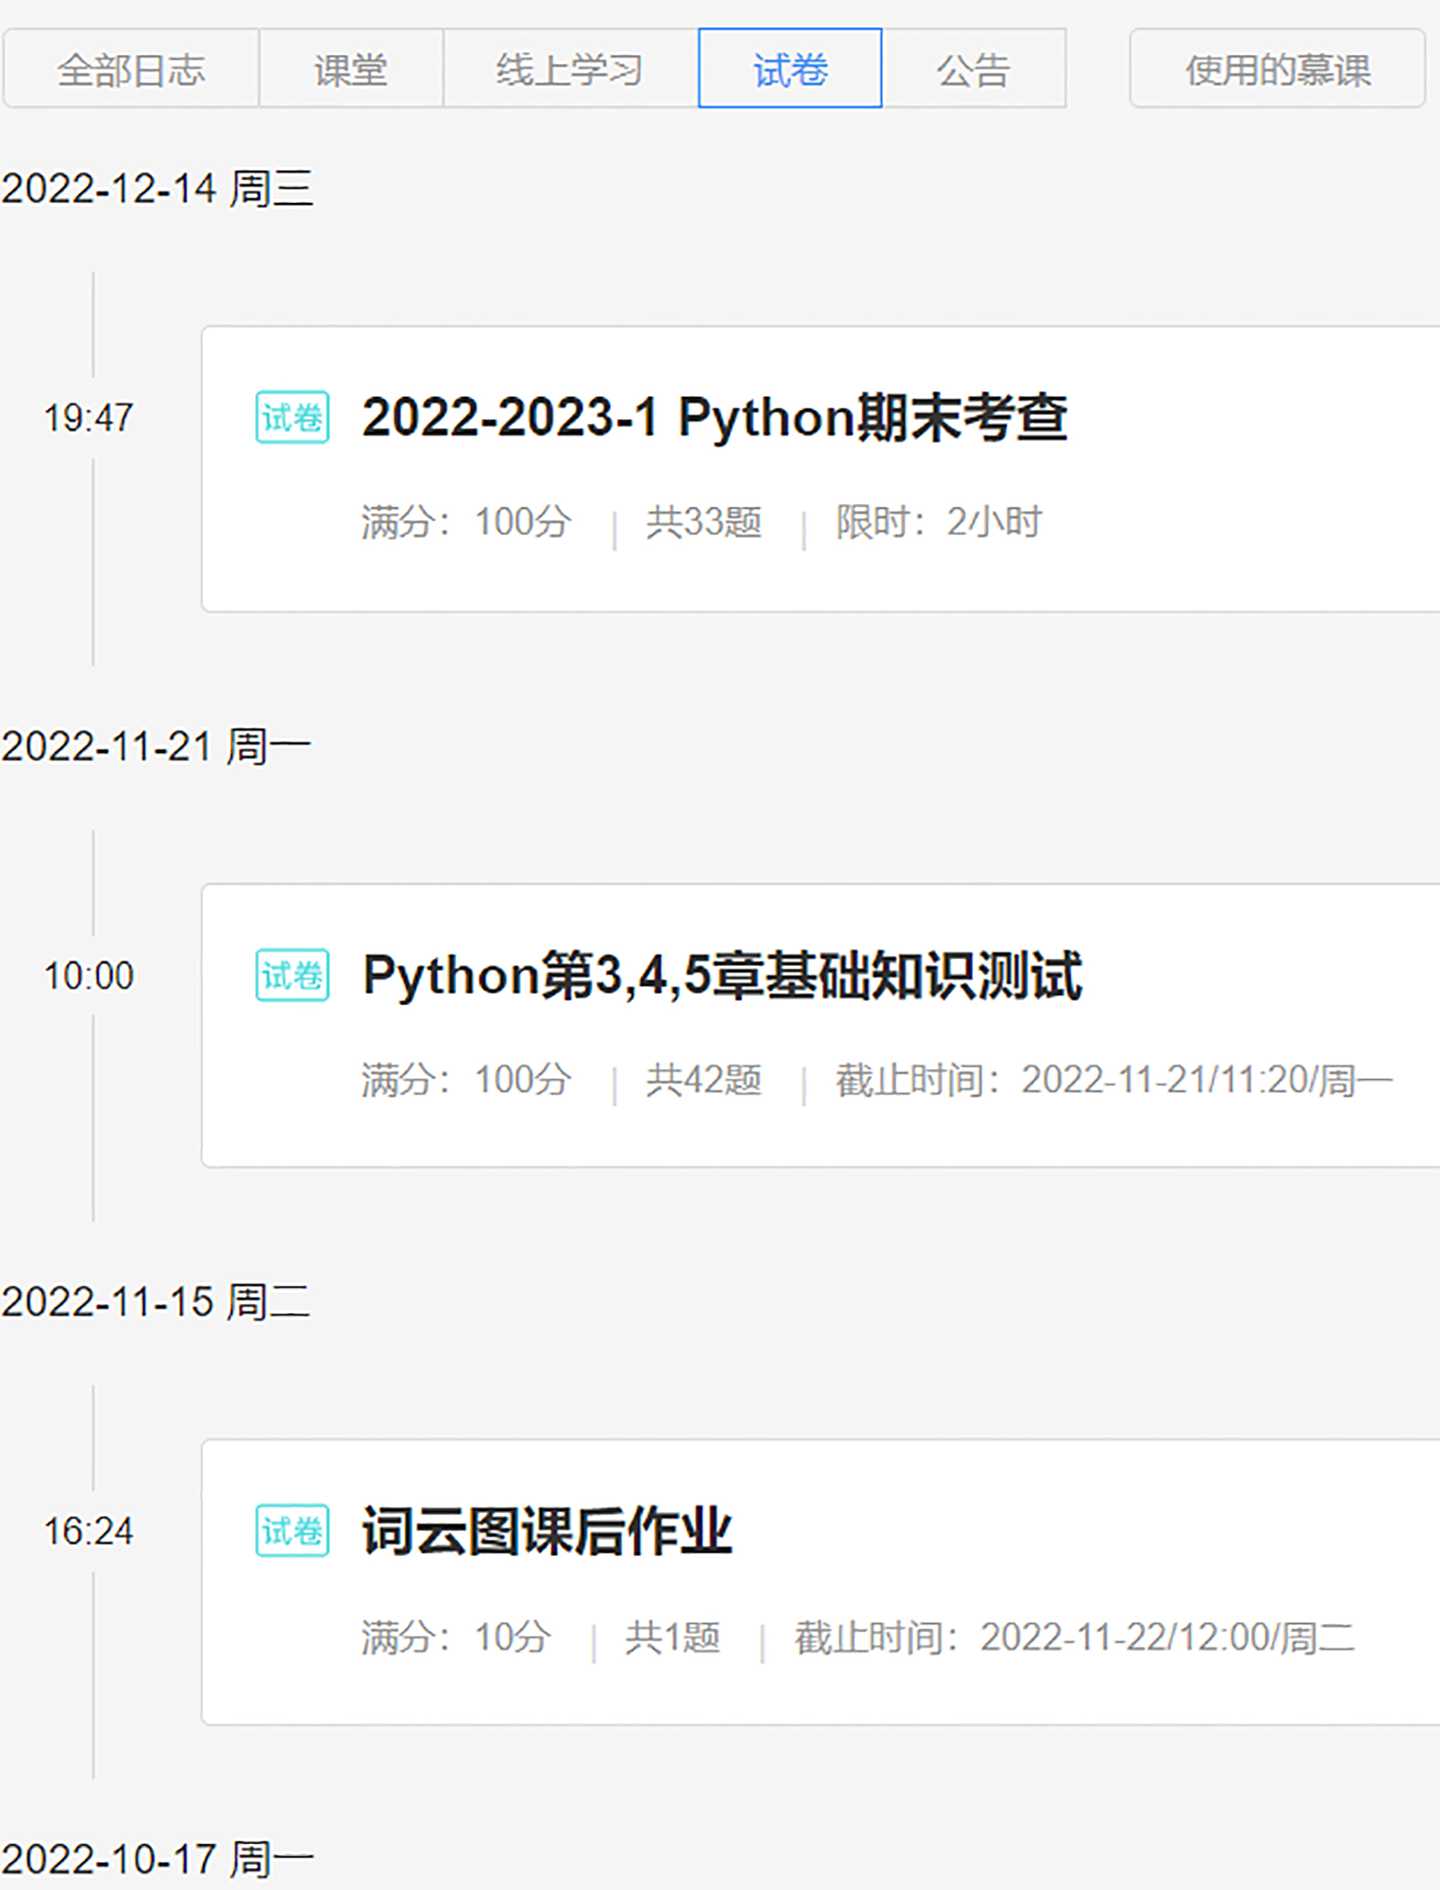The height and width of the screenshot is (1890, 1440).
Task: Open the 2022-2023-1 Python期末考查 exam
Action: pyautogui.click(x=714, y=417)
